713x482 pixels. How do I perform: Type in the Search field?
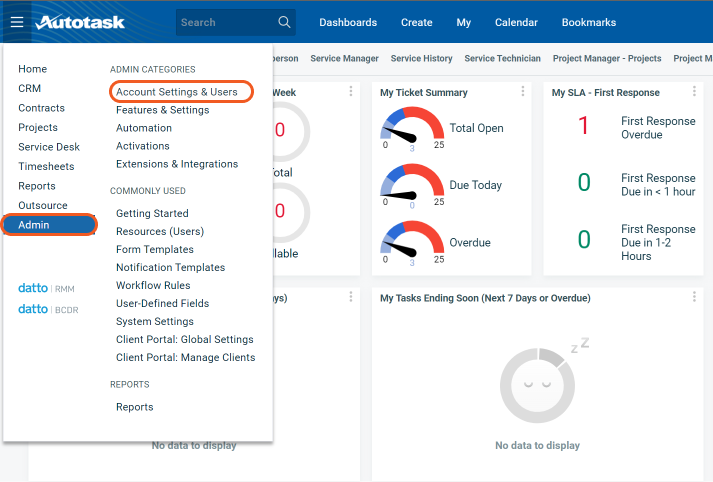225,22
